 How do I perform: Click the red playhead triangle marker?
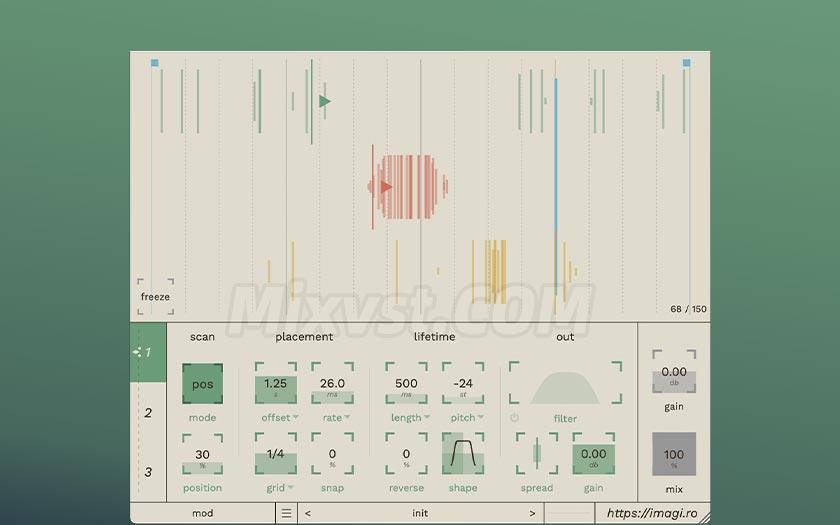point(386,186)
